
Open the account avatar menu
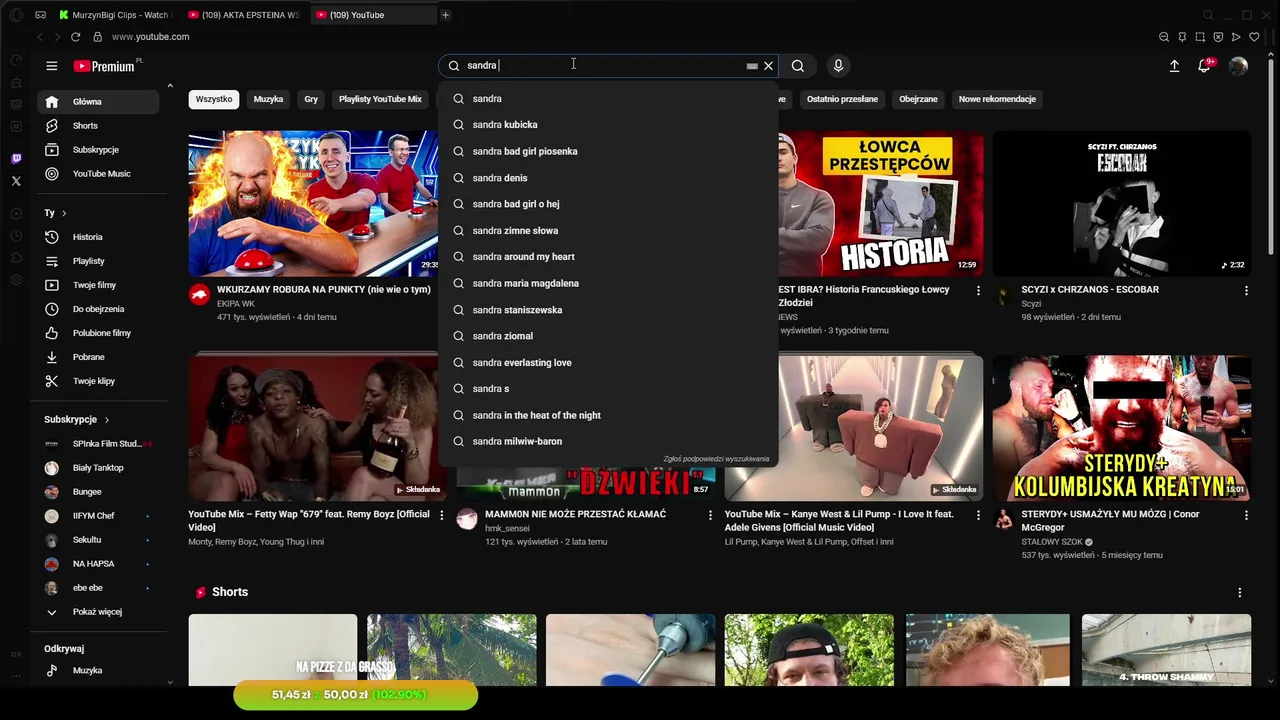1238,66
